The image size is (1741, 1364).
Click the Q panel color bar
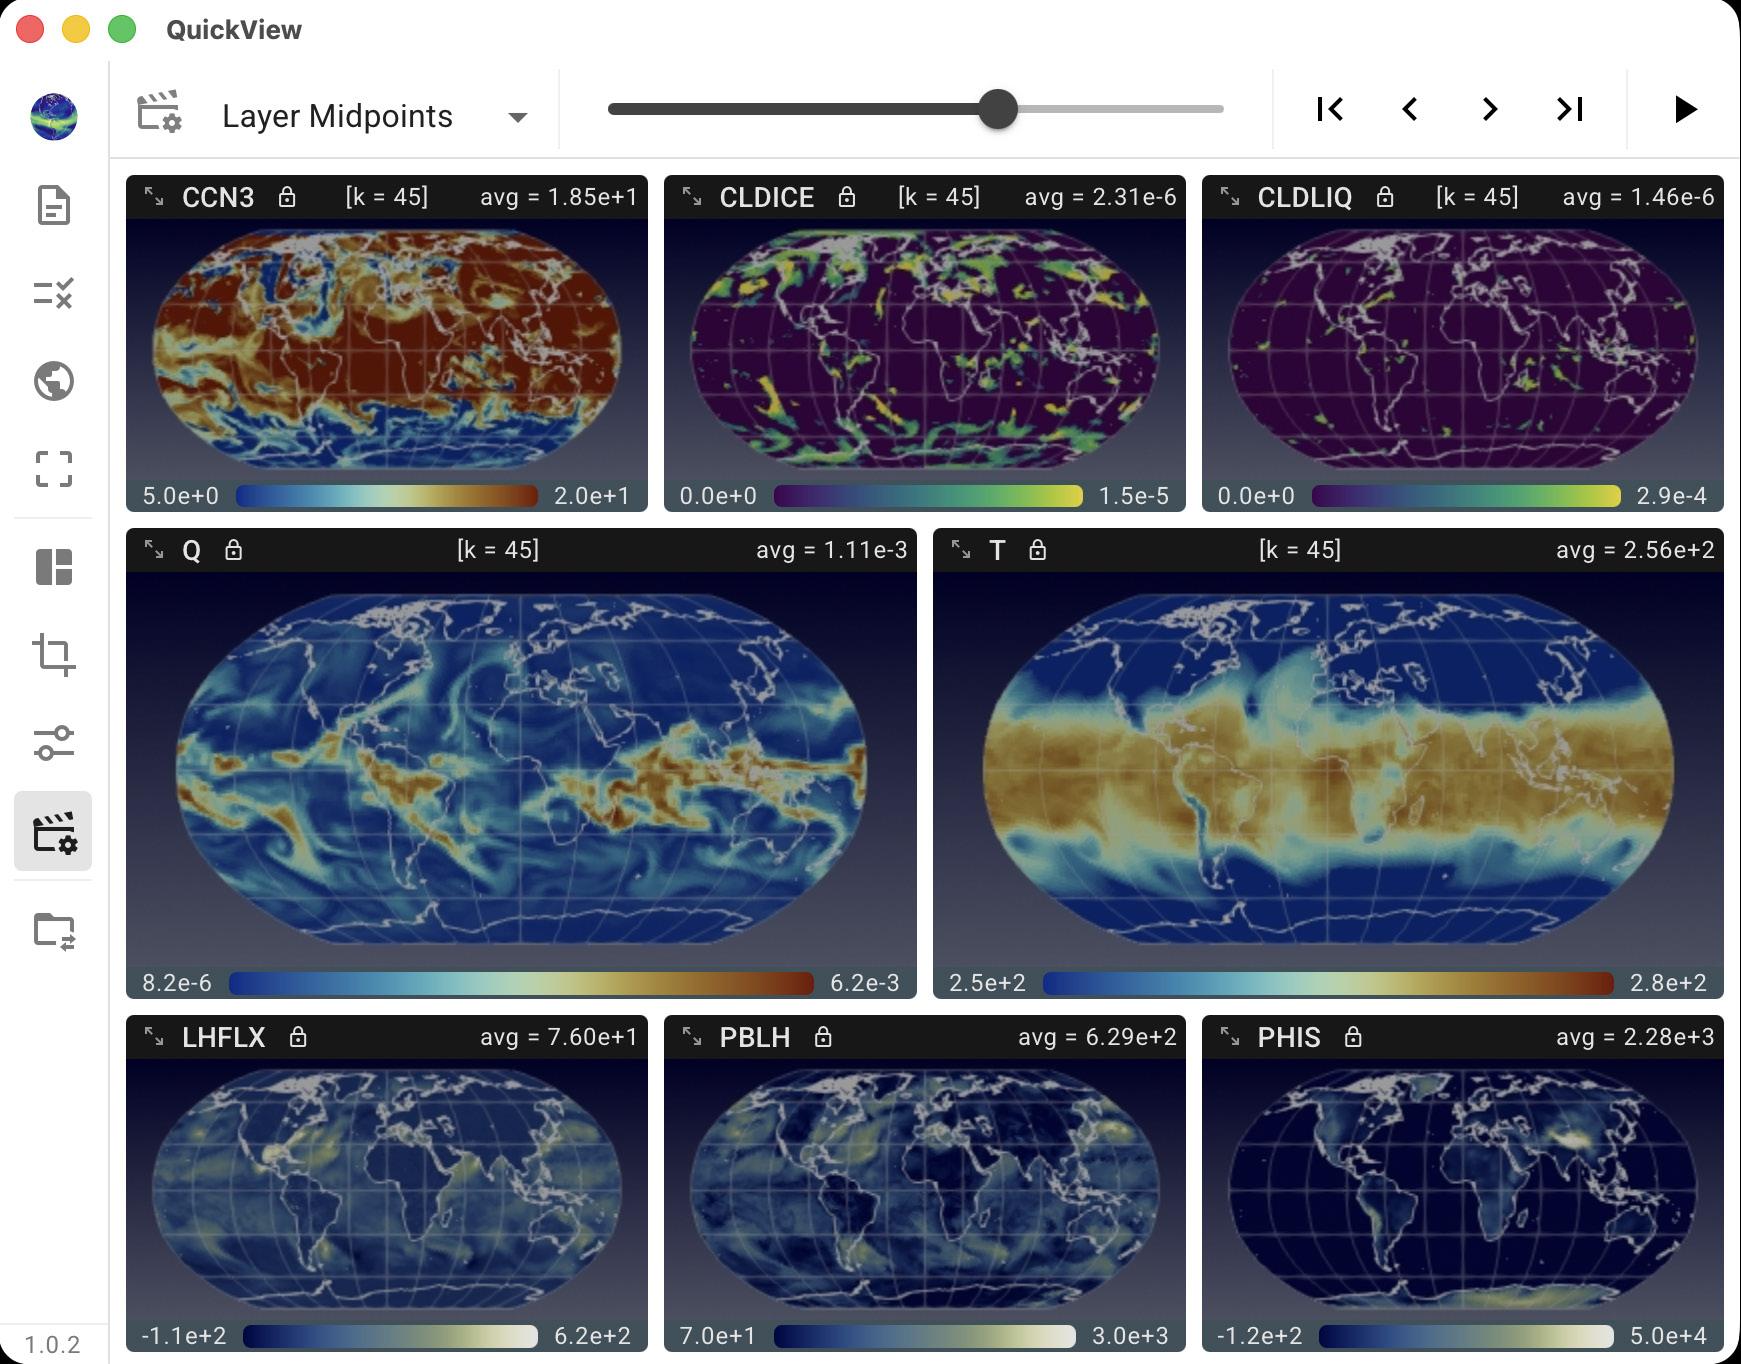[521, 983]
